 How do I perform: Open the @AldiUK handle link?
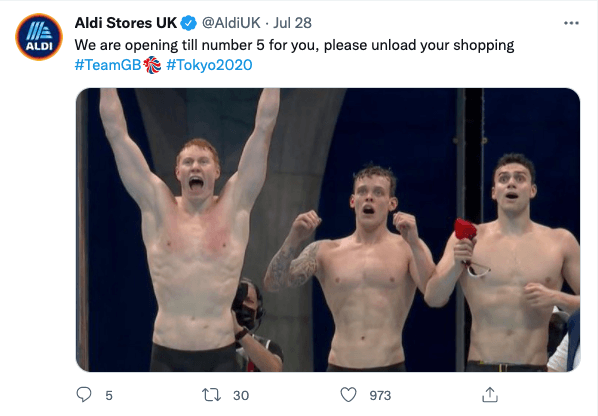click(231, 23)
